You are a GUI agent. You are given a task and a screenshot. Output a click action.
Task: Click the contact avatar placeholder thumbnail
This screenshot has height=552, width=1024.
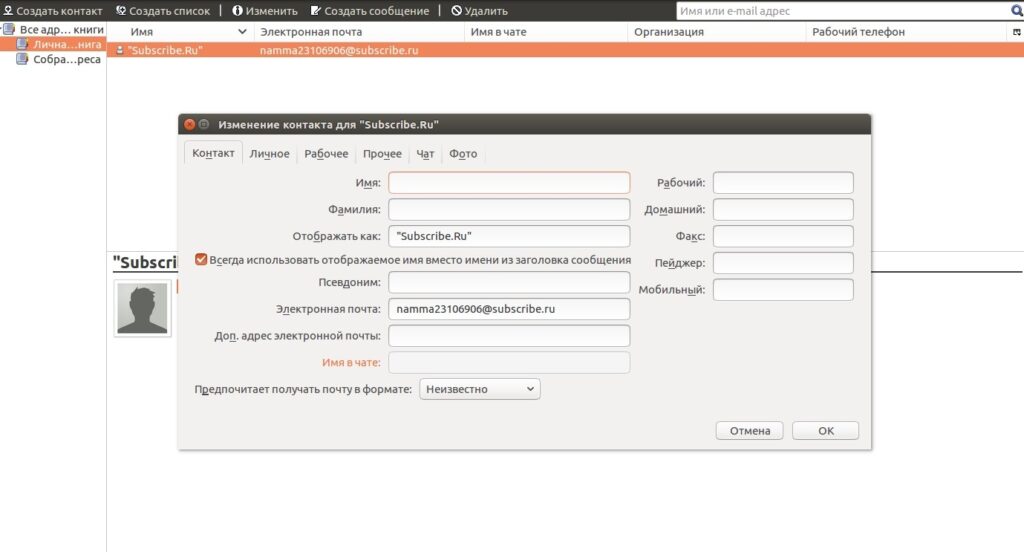(x=142, y=308)
